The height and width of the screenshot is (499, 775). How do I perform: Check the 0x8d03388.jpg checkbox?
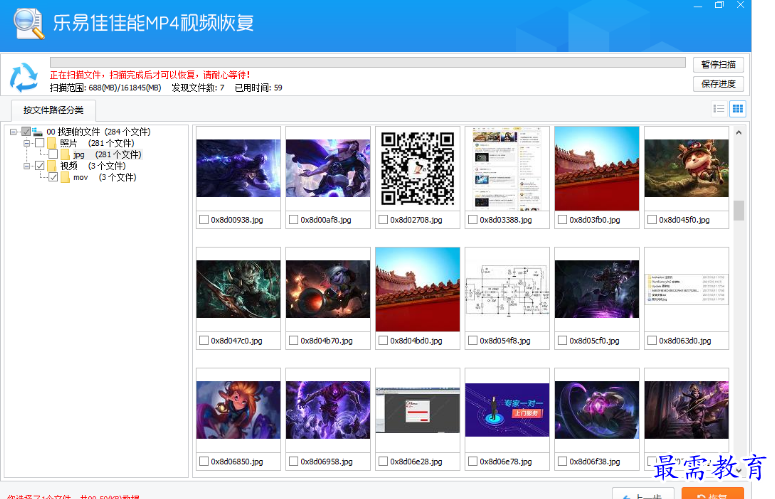(473, 220)
